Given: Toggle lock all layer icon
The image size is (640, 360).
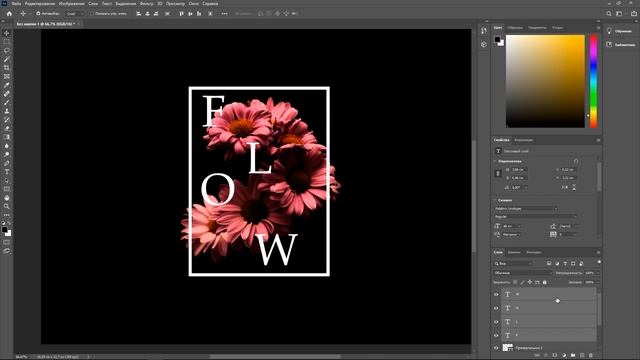Looking at the screenshot, I should click(x=544, y=282).
